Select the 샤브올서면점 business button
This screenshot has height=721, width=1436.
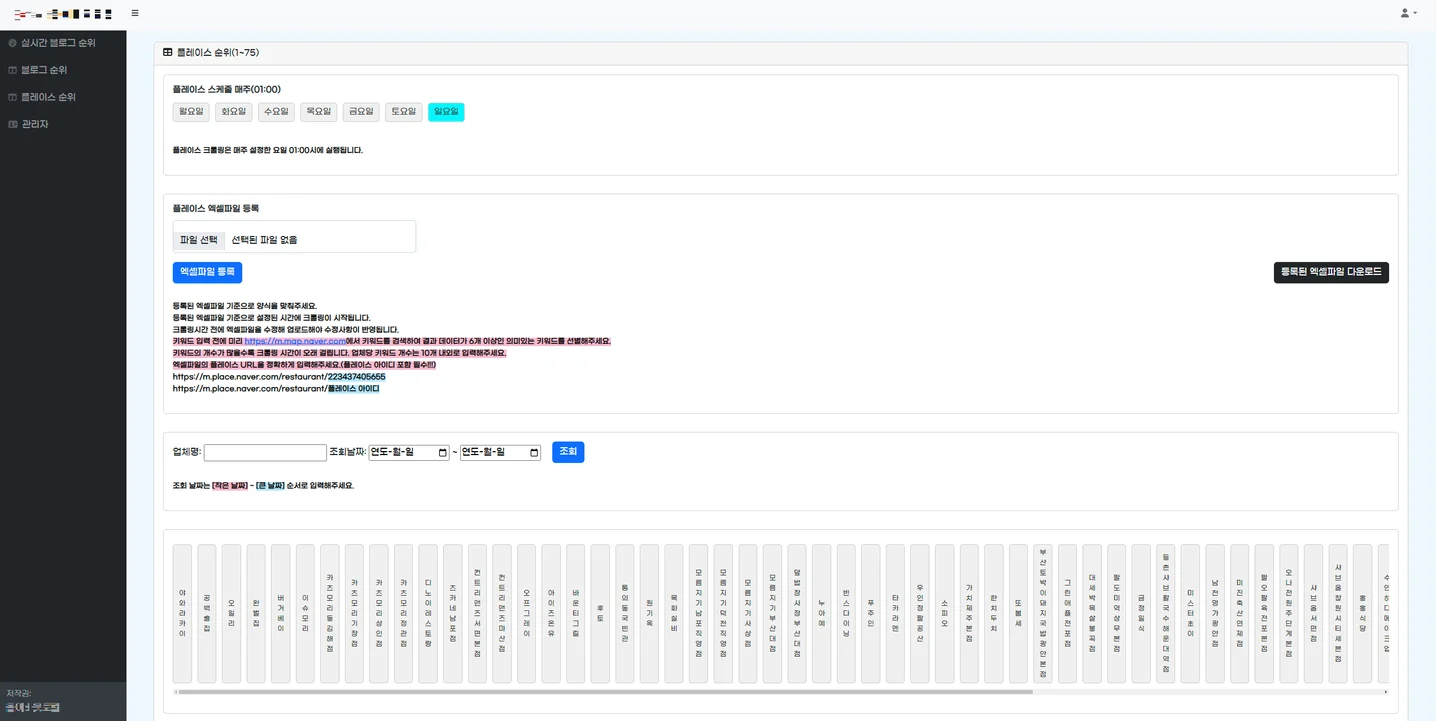tap(1313, 614)
